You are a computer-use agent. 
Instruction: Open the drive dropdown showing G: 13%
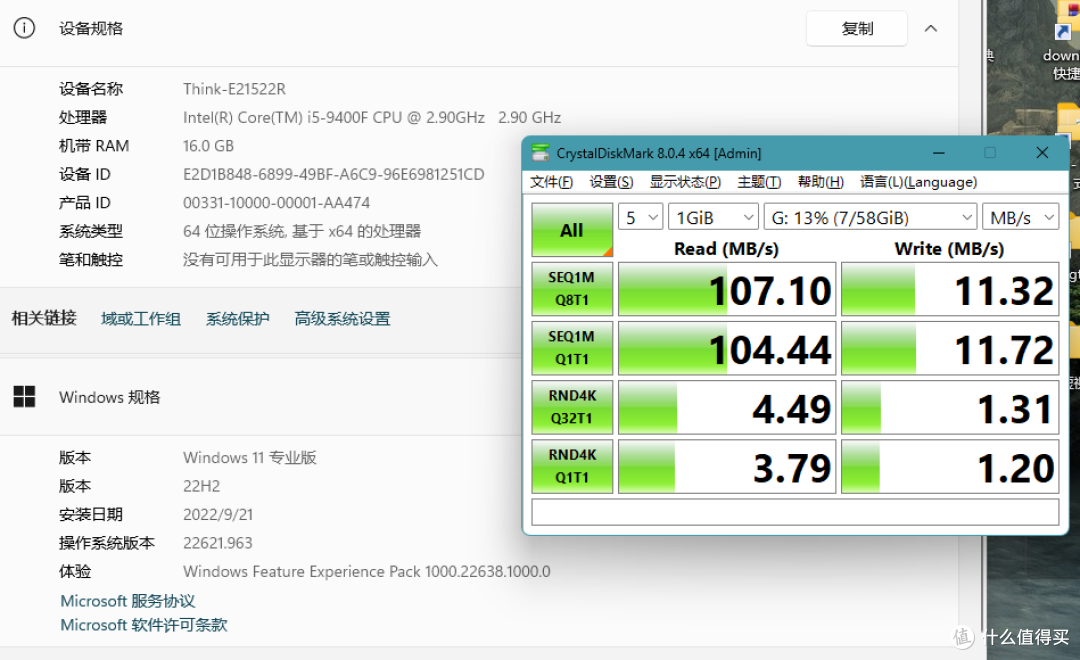[871, 218]
